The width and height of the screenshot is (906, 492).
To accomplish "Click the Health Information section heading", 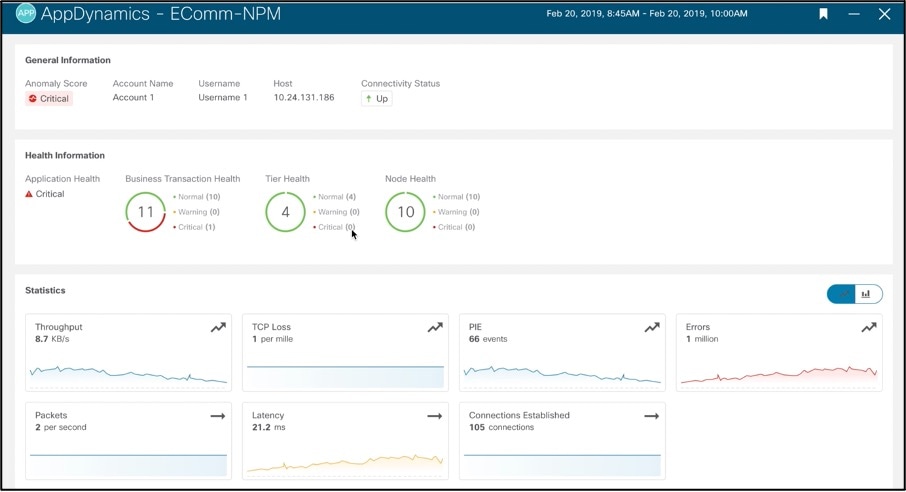I will 65,155.
